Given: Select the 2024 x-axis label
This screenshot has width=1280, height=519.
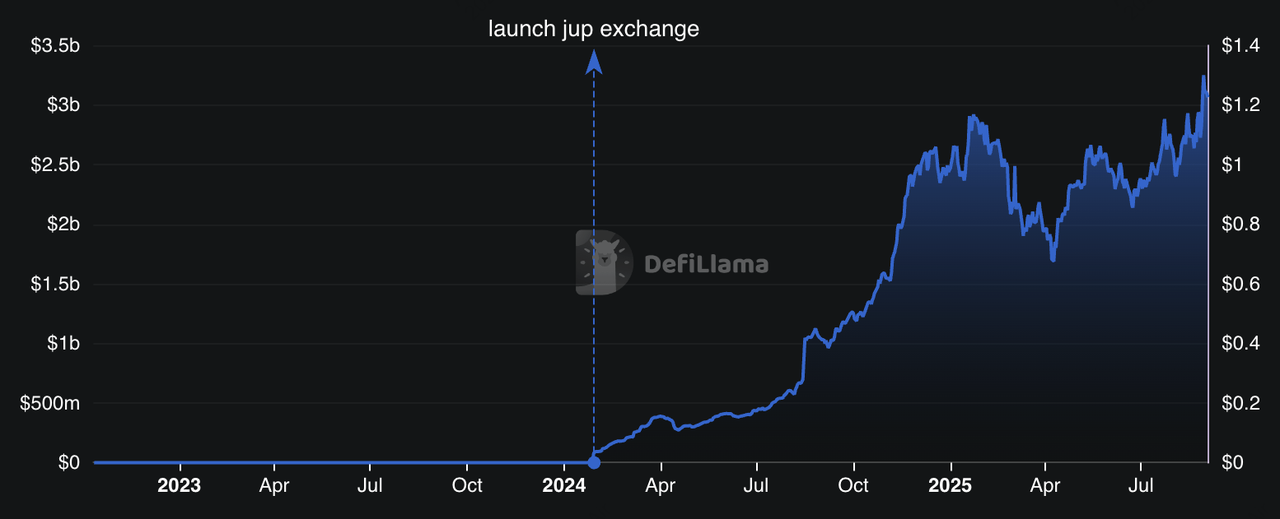Looking at the screenshot, I should pyautogui.click(x=563, y=486).
